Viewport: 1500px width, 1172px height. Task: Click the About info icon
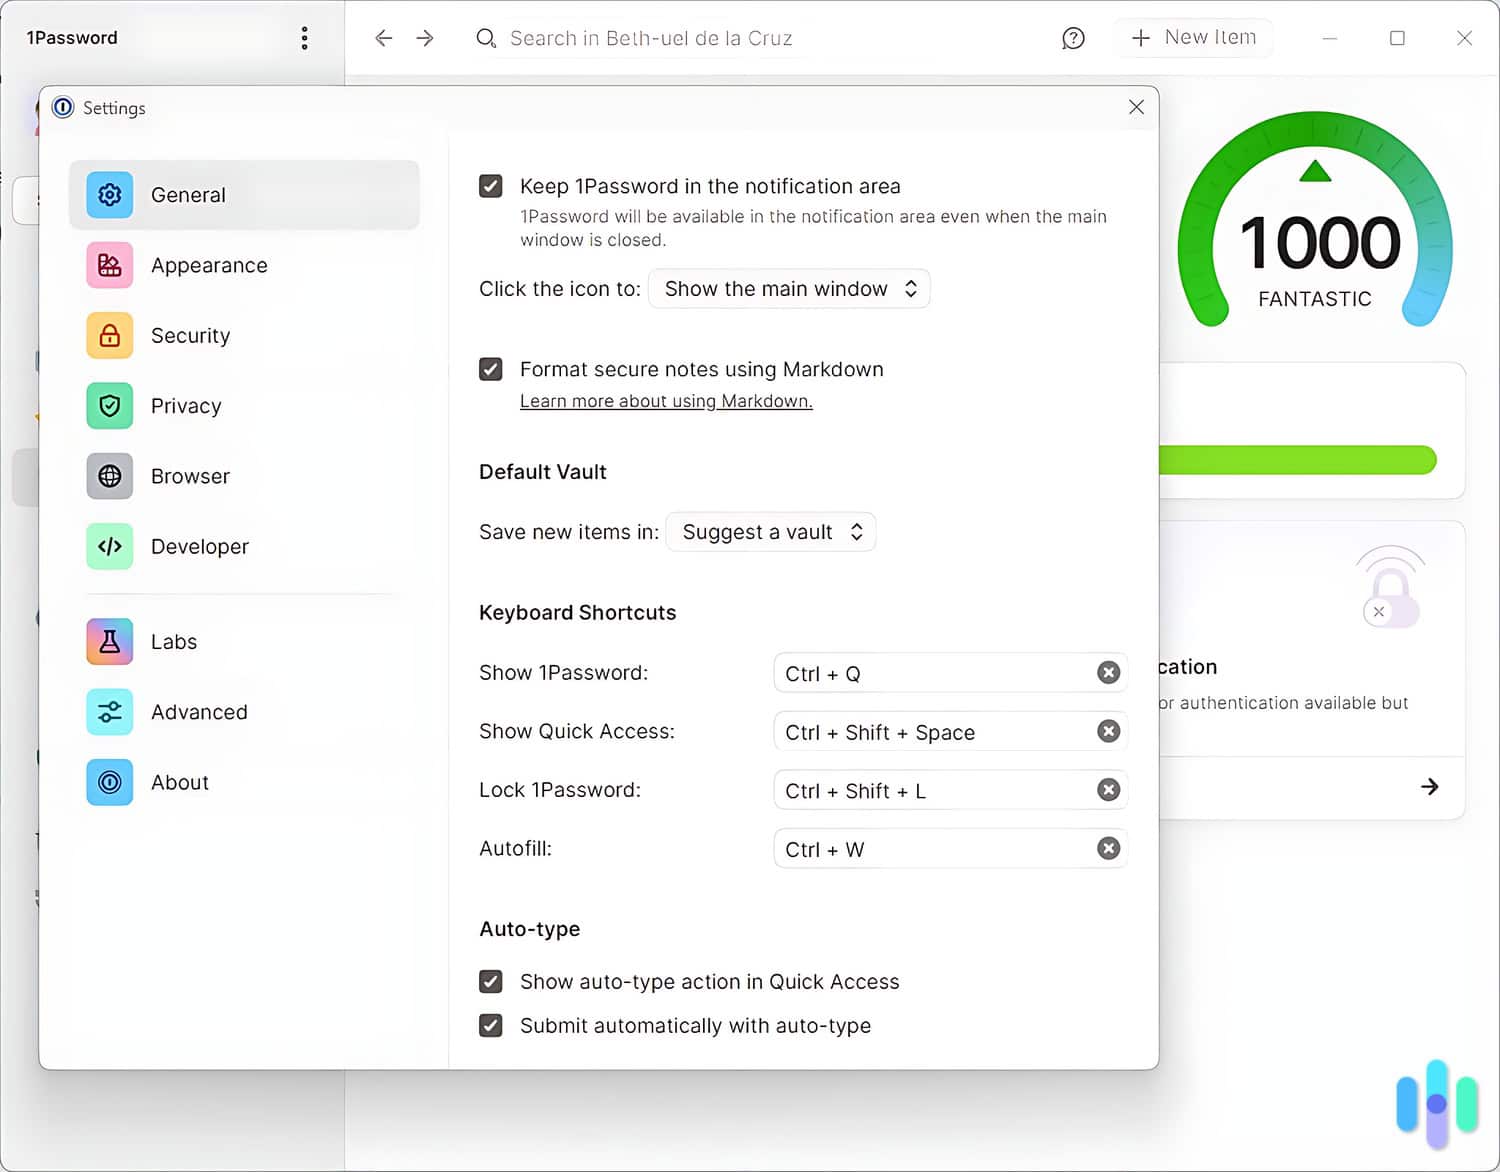tap(109, 782)
